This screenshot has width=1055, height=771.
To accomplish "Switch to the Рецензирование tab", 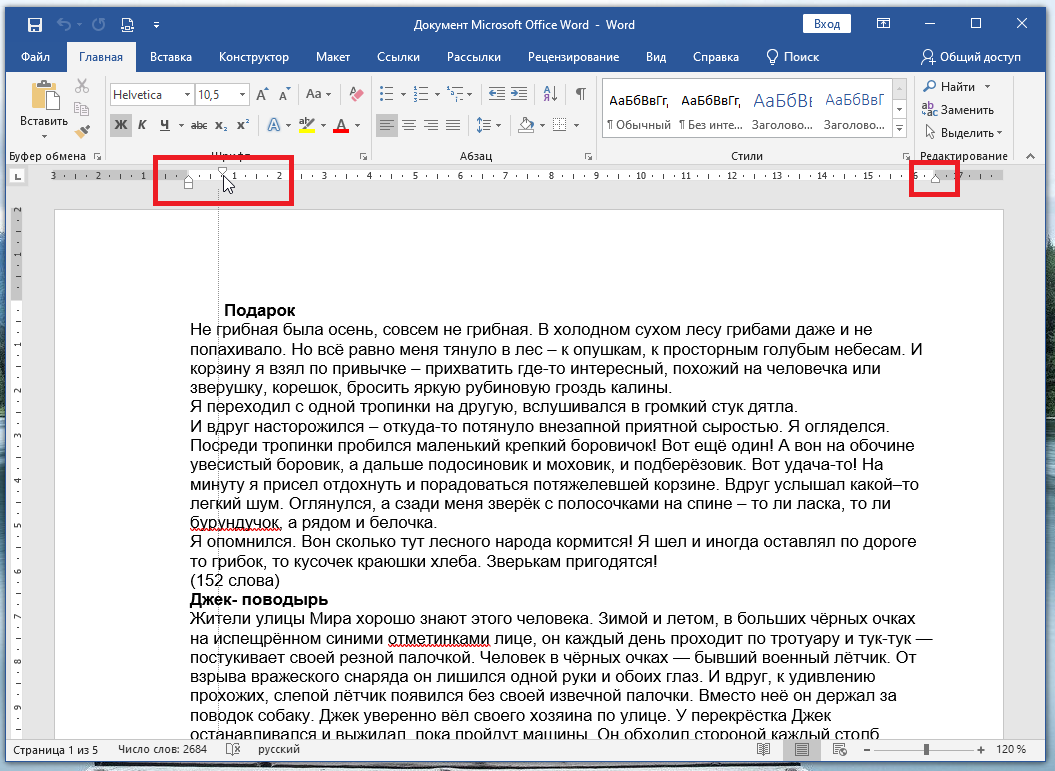I will [573, 57].
